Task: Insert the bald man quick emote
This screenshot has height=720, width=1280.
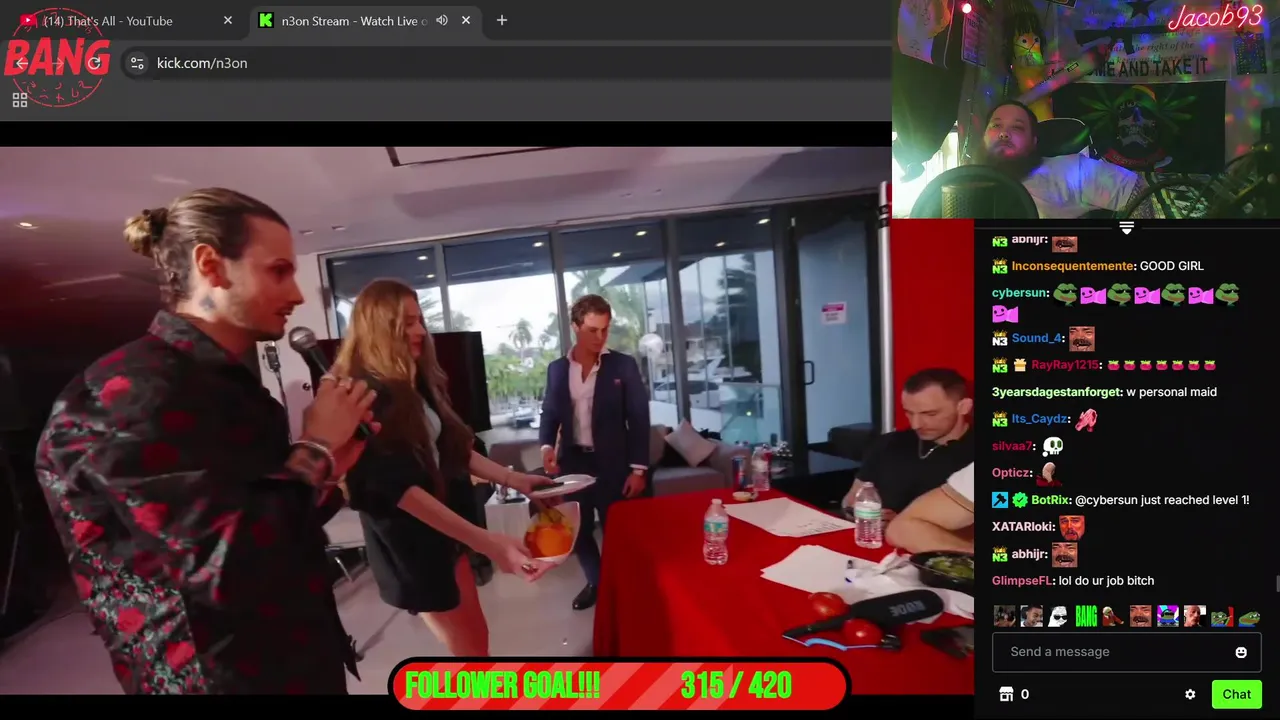Action: tap(1194, 616)
